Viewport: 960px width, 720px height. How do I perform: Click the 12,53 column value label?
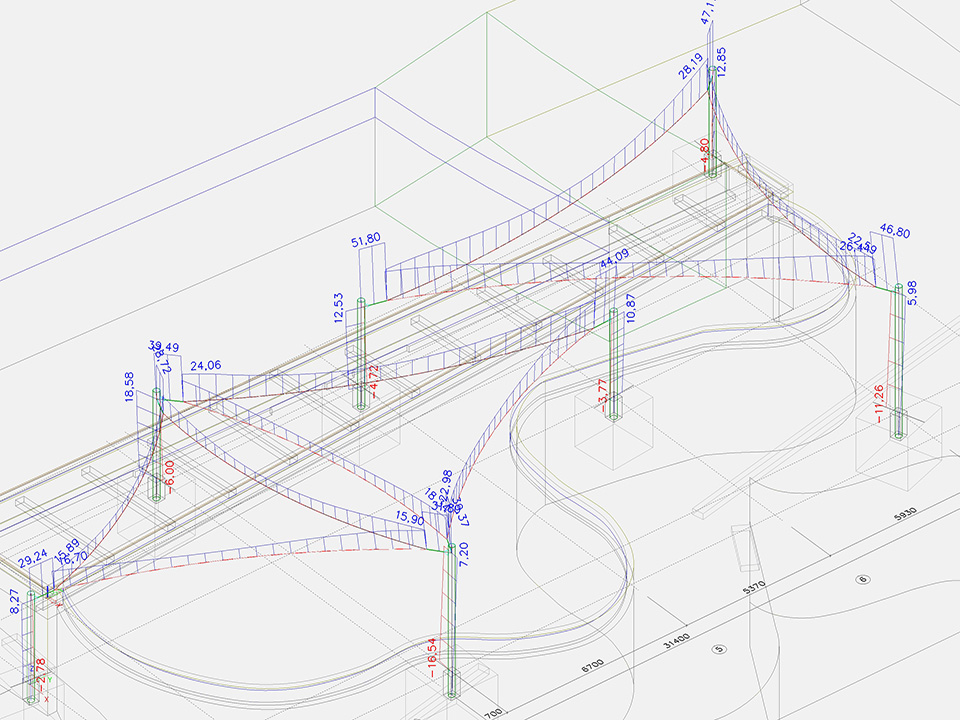tap(340, 308)
